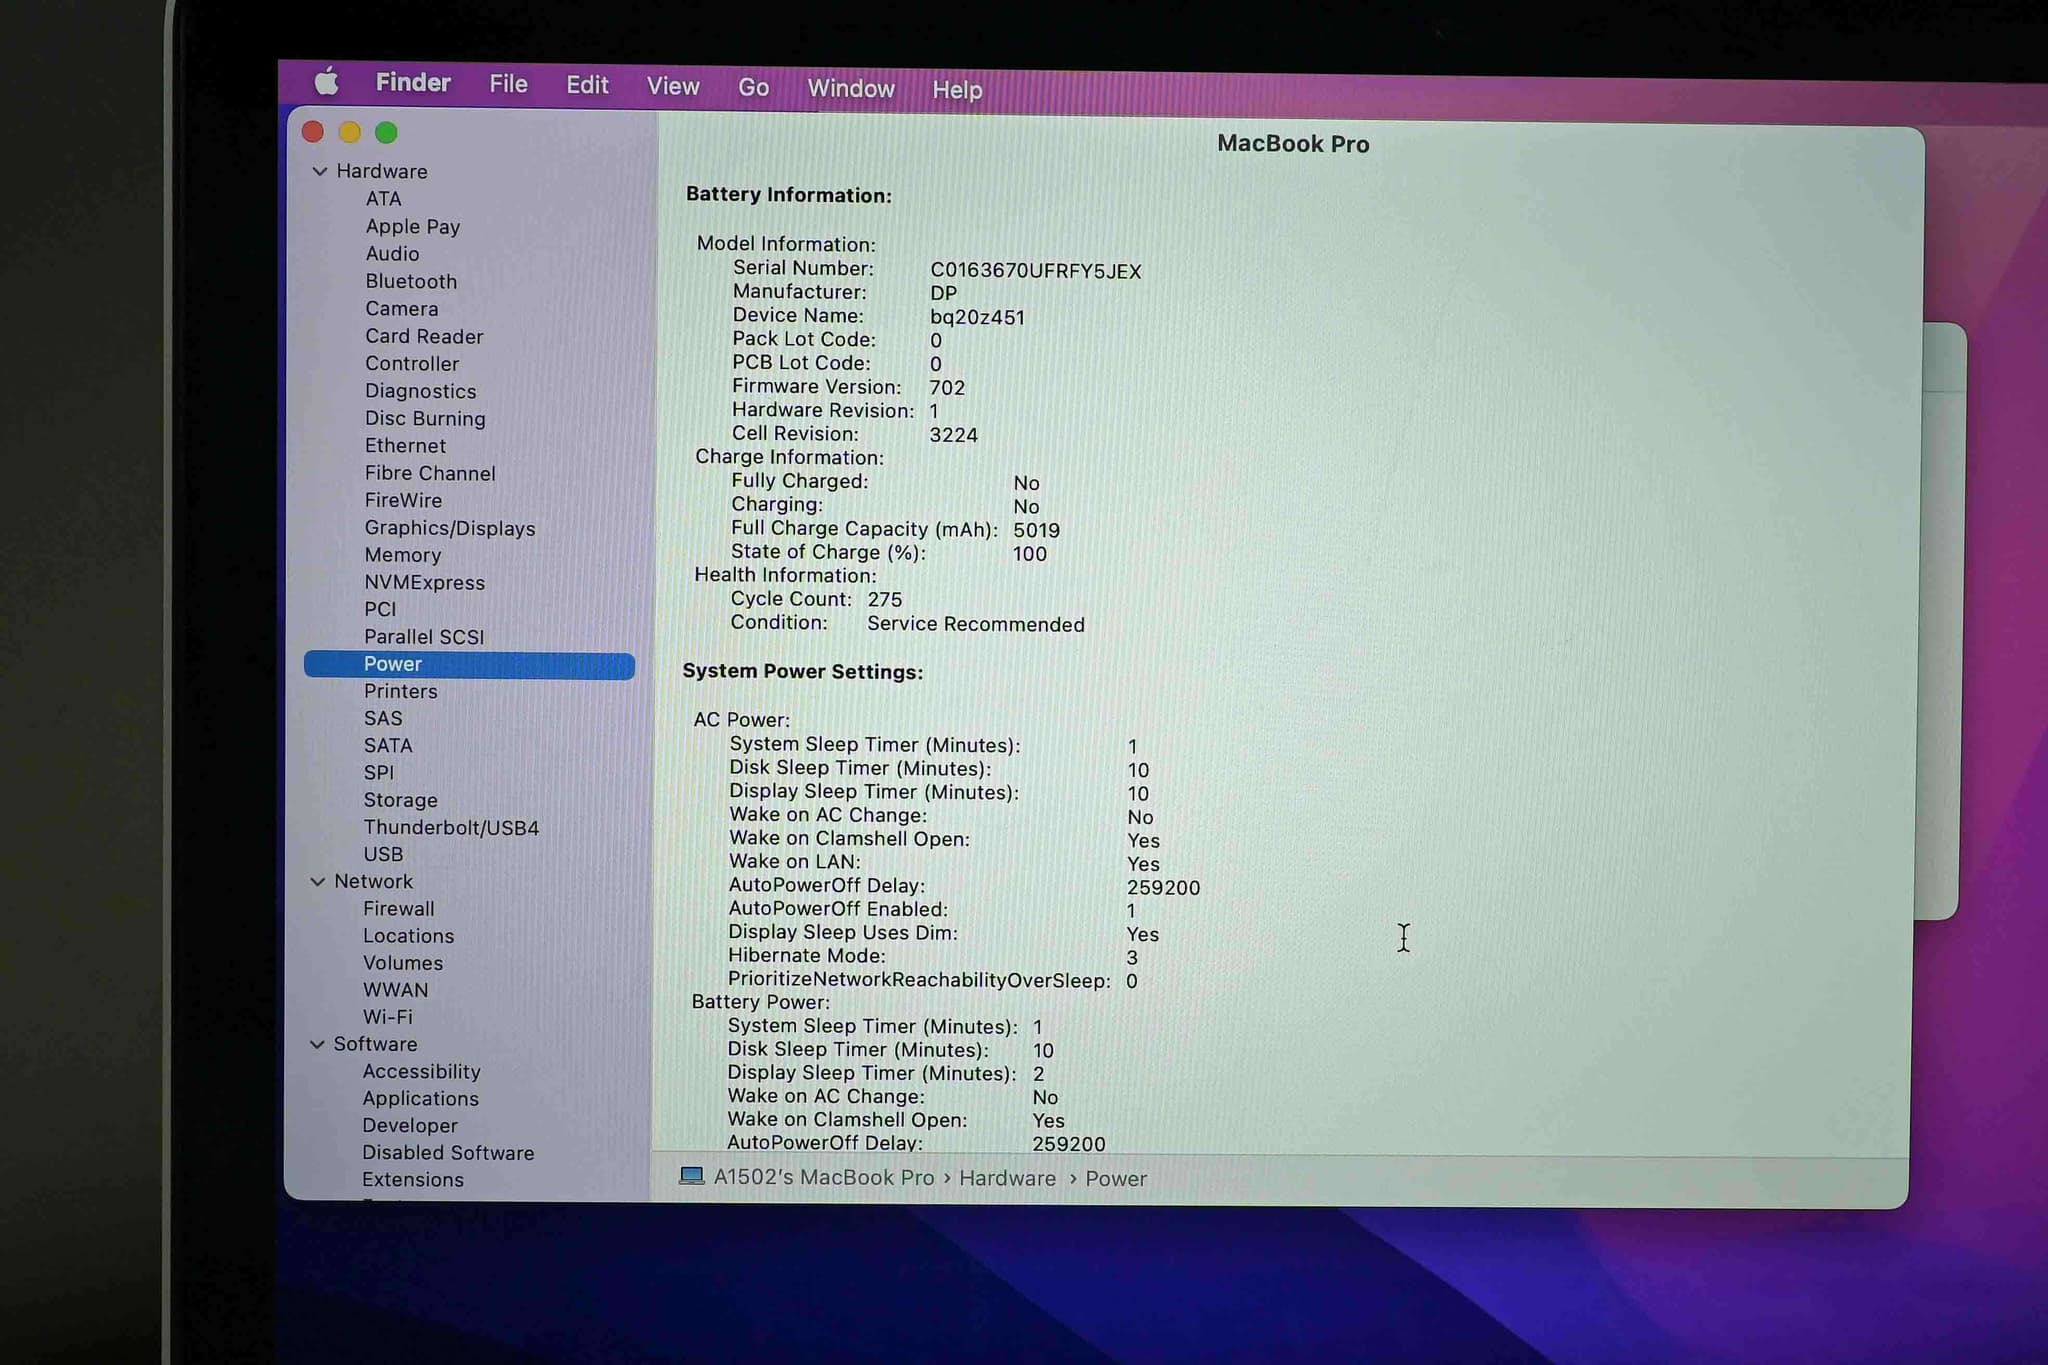2048x1365 pixels.
Task: Click Power in the path bar
Action: pyautogui.click(x=1116, y=1180)
